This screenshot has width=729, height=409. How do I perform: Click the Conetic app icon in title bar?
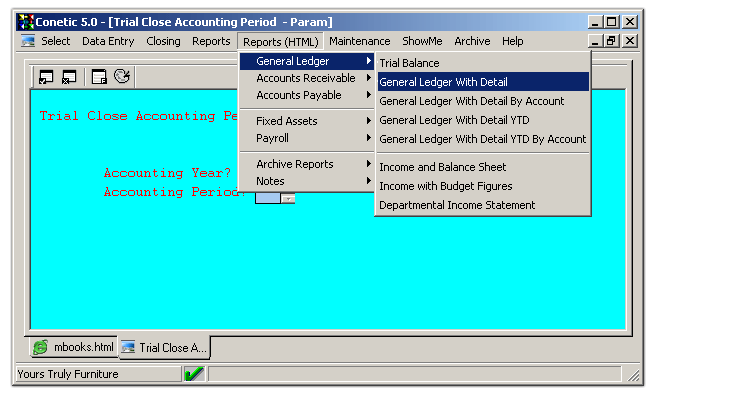tap(26, 21)
